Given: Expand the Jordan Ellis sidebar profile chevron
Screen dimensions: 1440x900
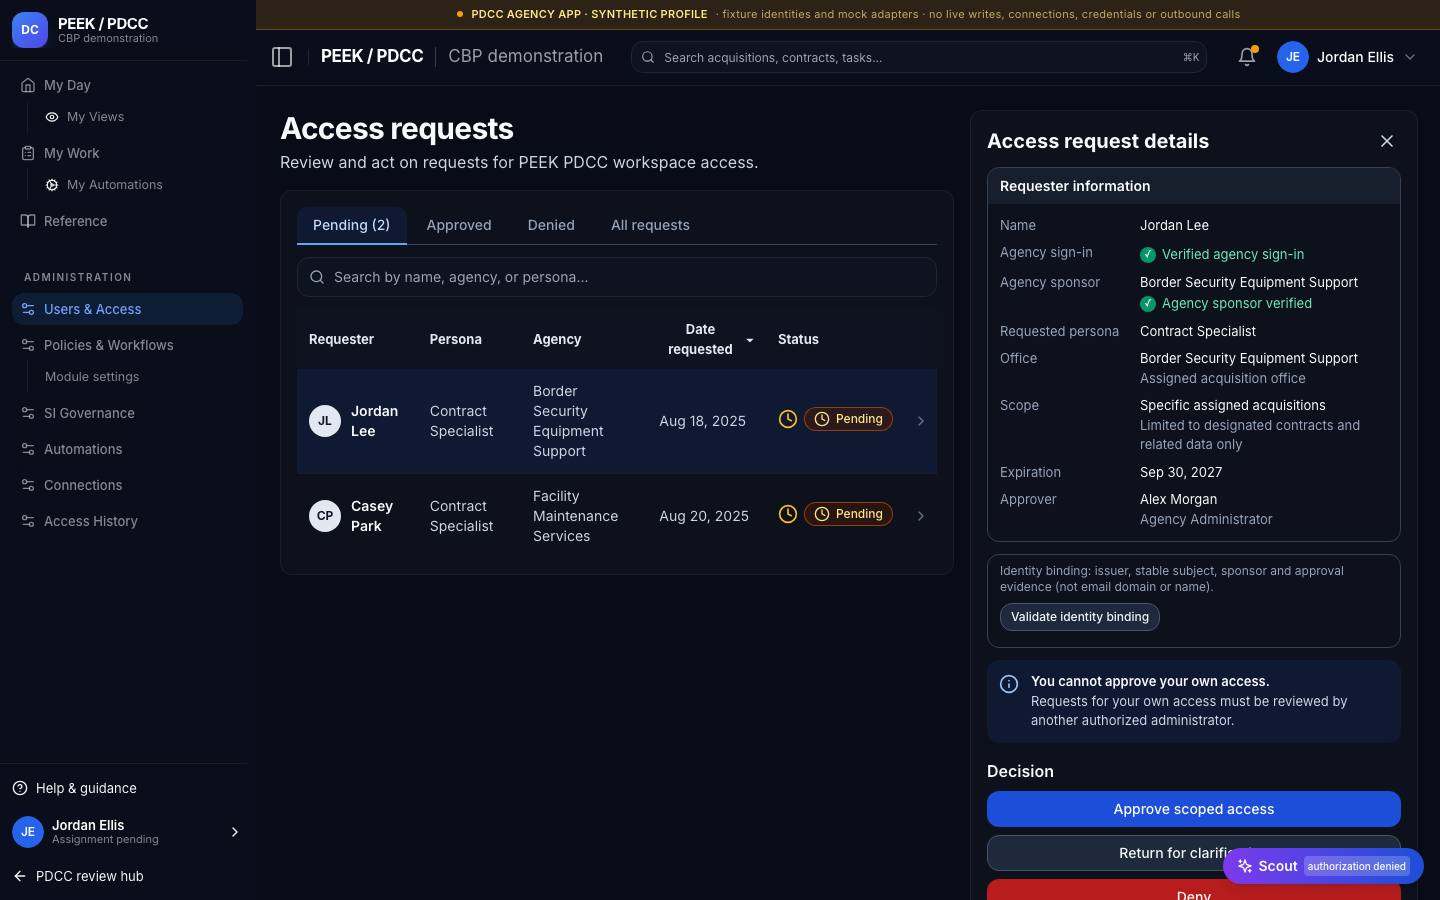Looking at the screenshot, I should pyautogui.click(x=235, y=832).
